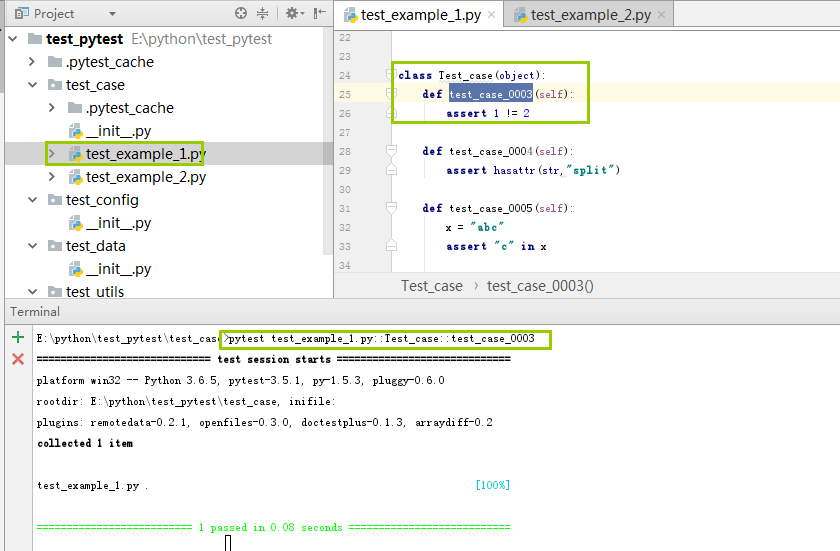This screenshot has width=840, height=551.
Task: Open a new terminal session with plus icon
Action: 17,338
